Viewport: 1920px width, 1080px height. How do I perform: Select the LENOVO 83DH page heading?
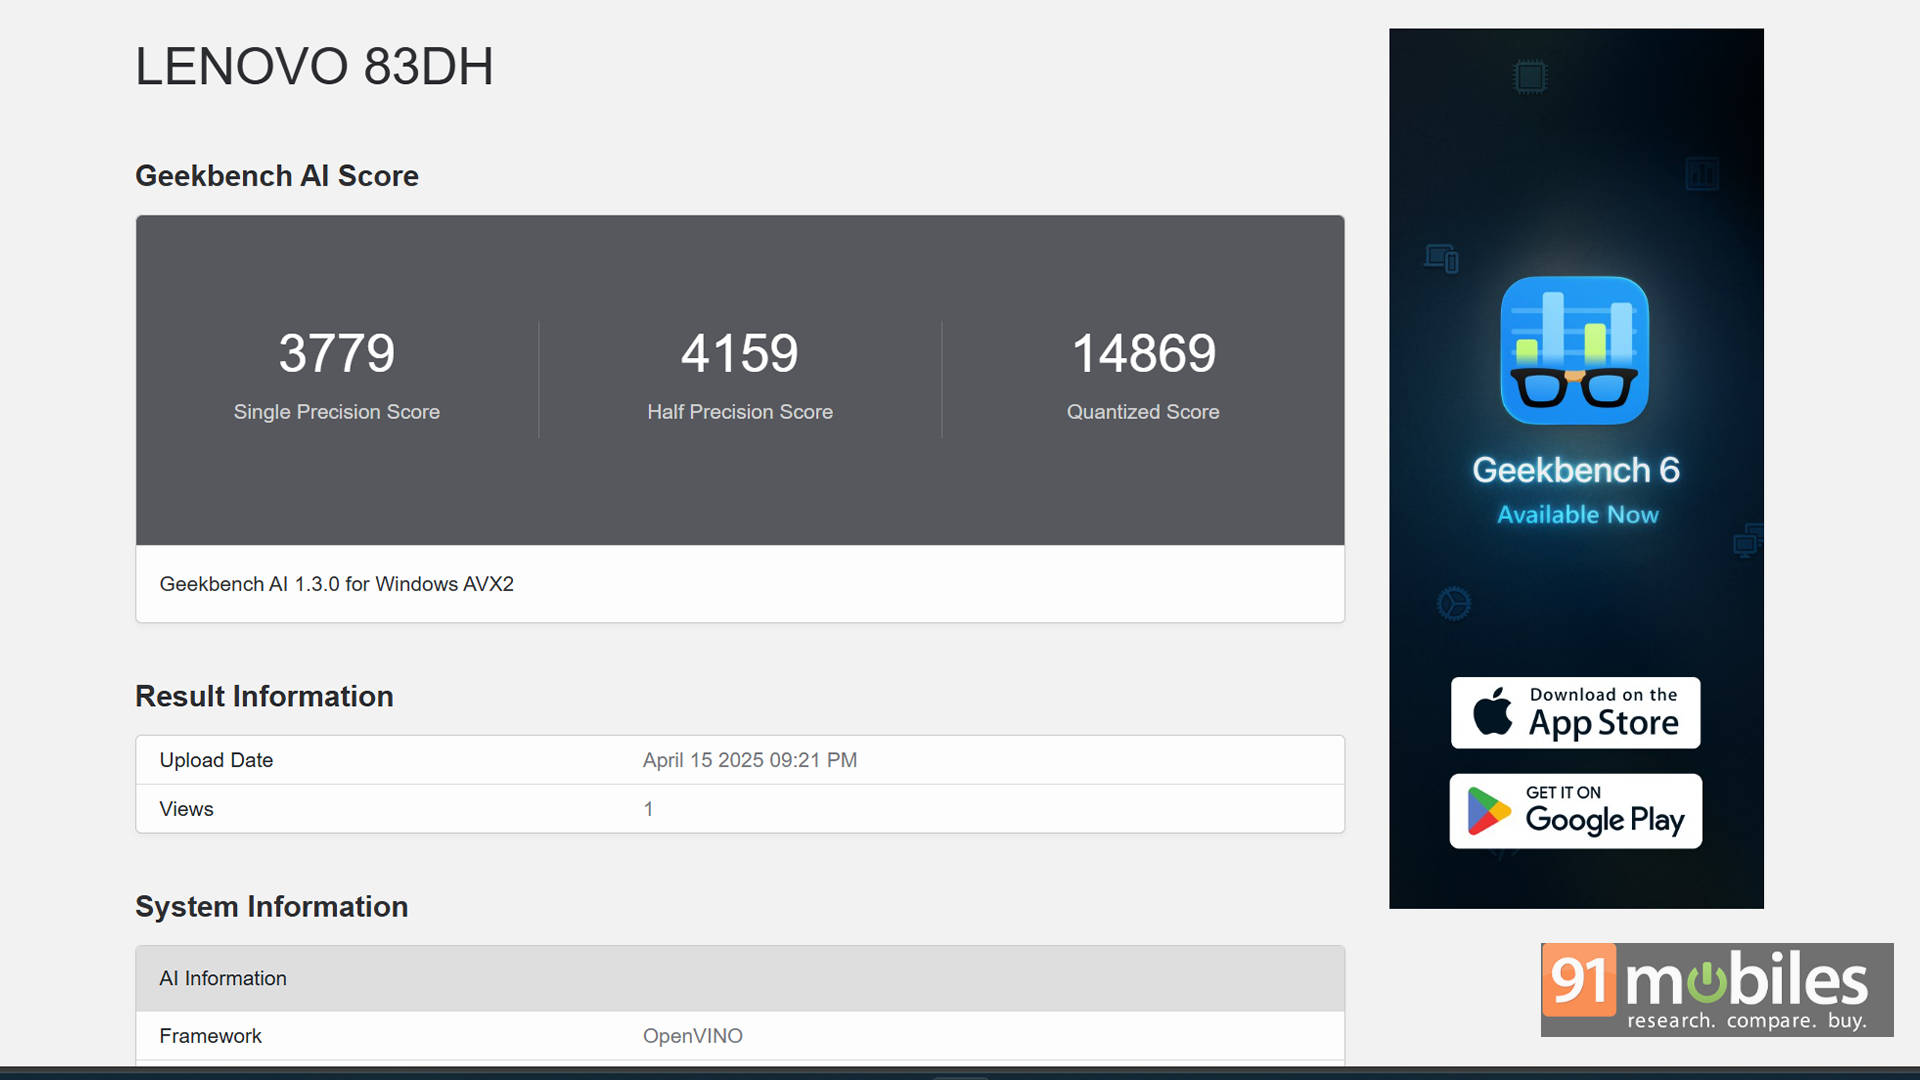click(x=314, y=67)
